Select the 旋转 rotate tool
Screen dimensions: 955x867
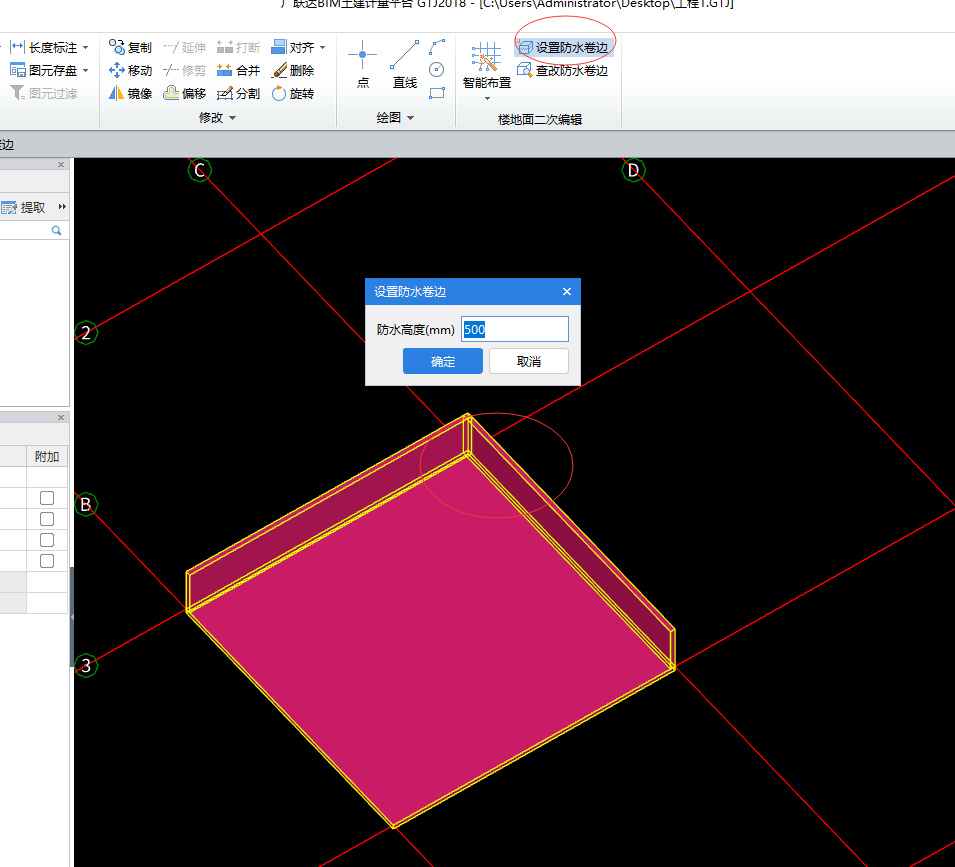[293, 93]
